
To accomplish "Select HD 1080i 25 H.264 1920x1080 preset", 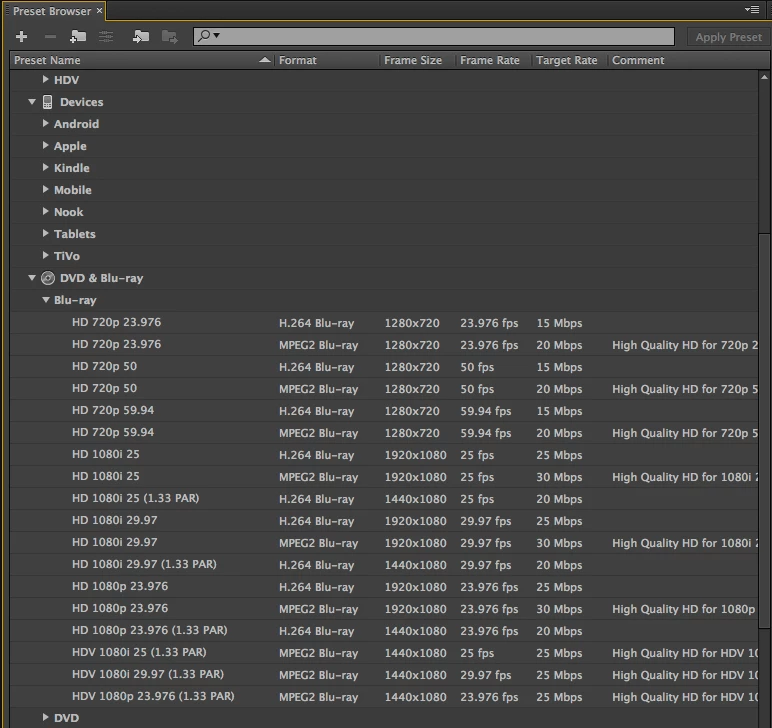I will tap(384, 454).
